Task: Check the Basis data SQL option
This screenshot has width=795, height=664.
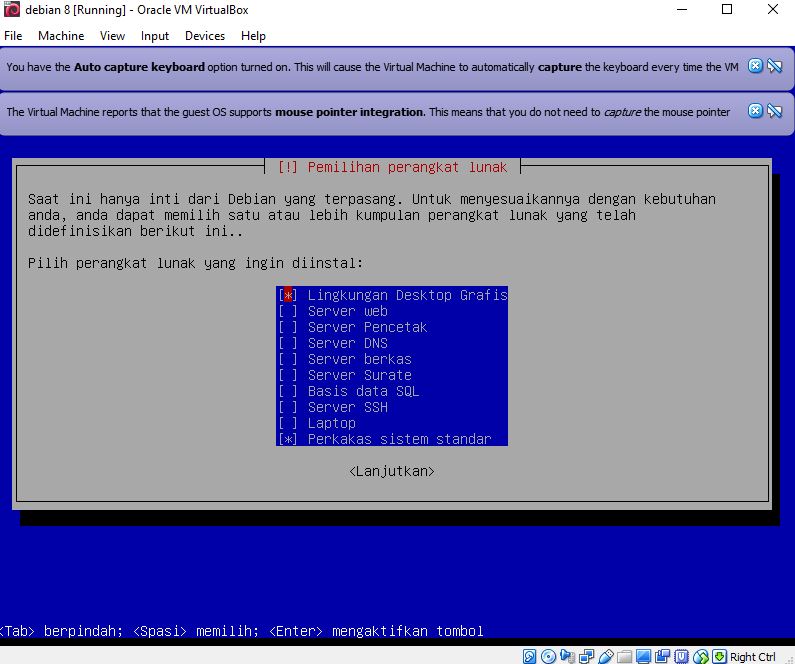Action: 392,391
